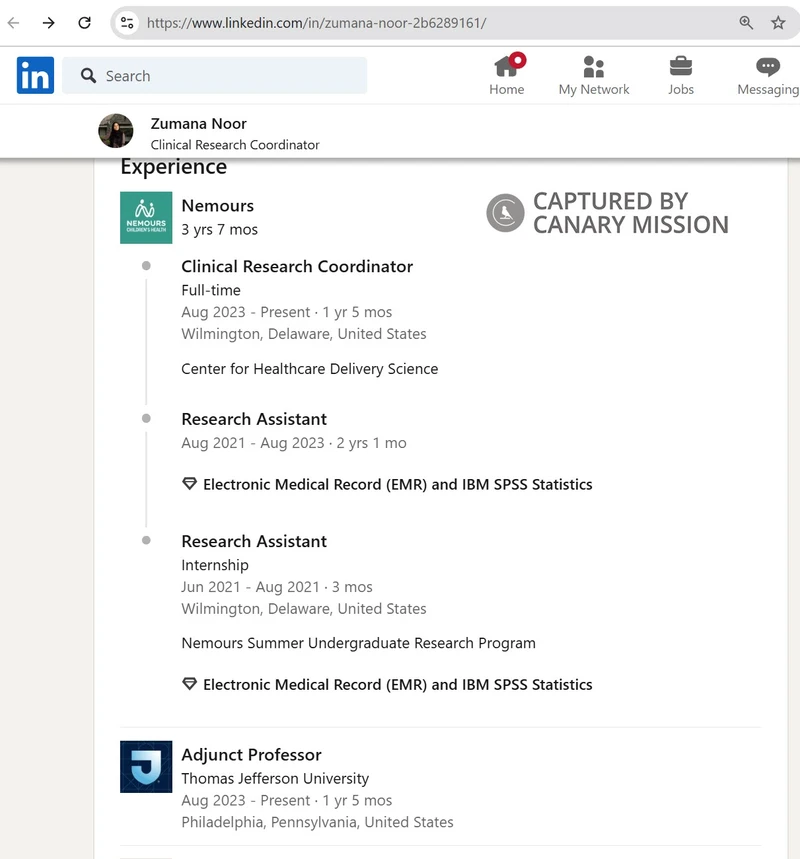The width and height of the screenshot is (800, 859).
Task: Click the Nemours company logo
Action: tap(146, 217)
